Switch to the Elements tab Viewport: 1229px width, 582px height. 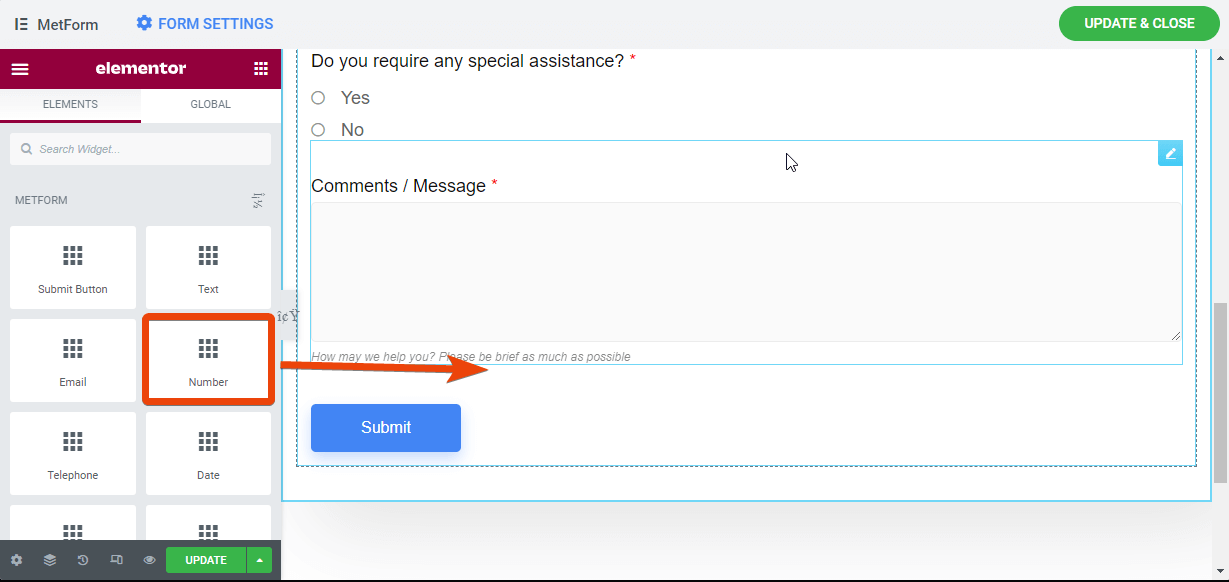[70, 105]
